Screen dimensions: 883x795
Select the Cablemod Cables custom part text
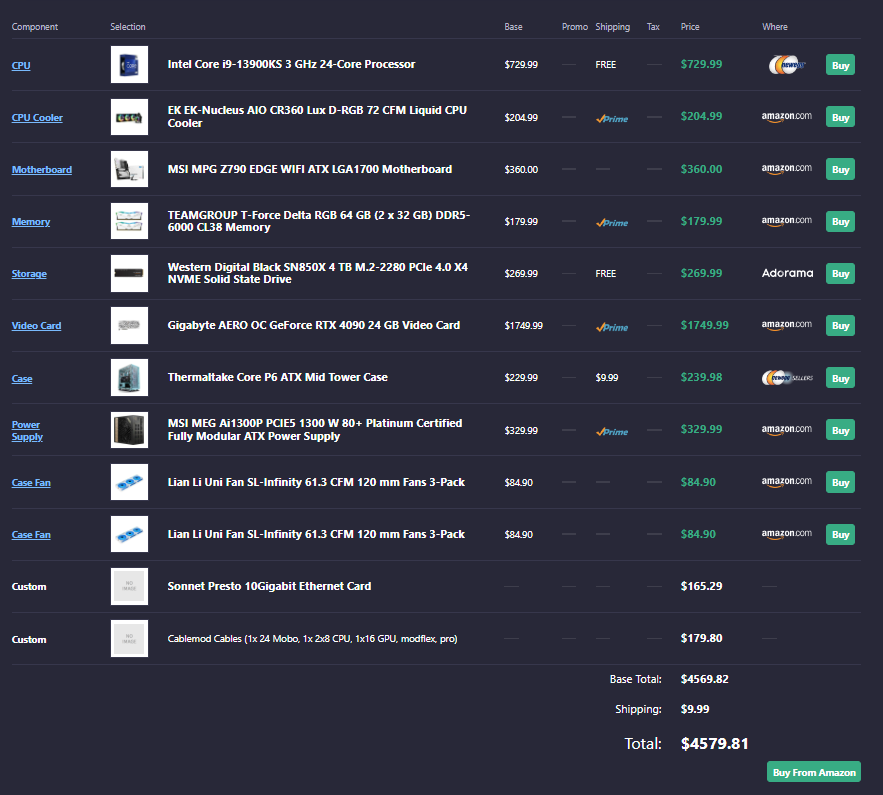(x=313, y=638)
